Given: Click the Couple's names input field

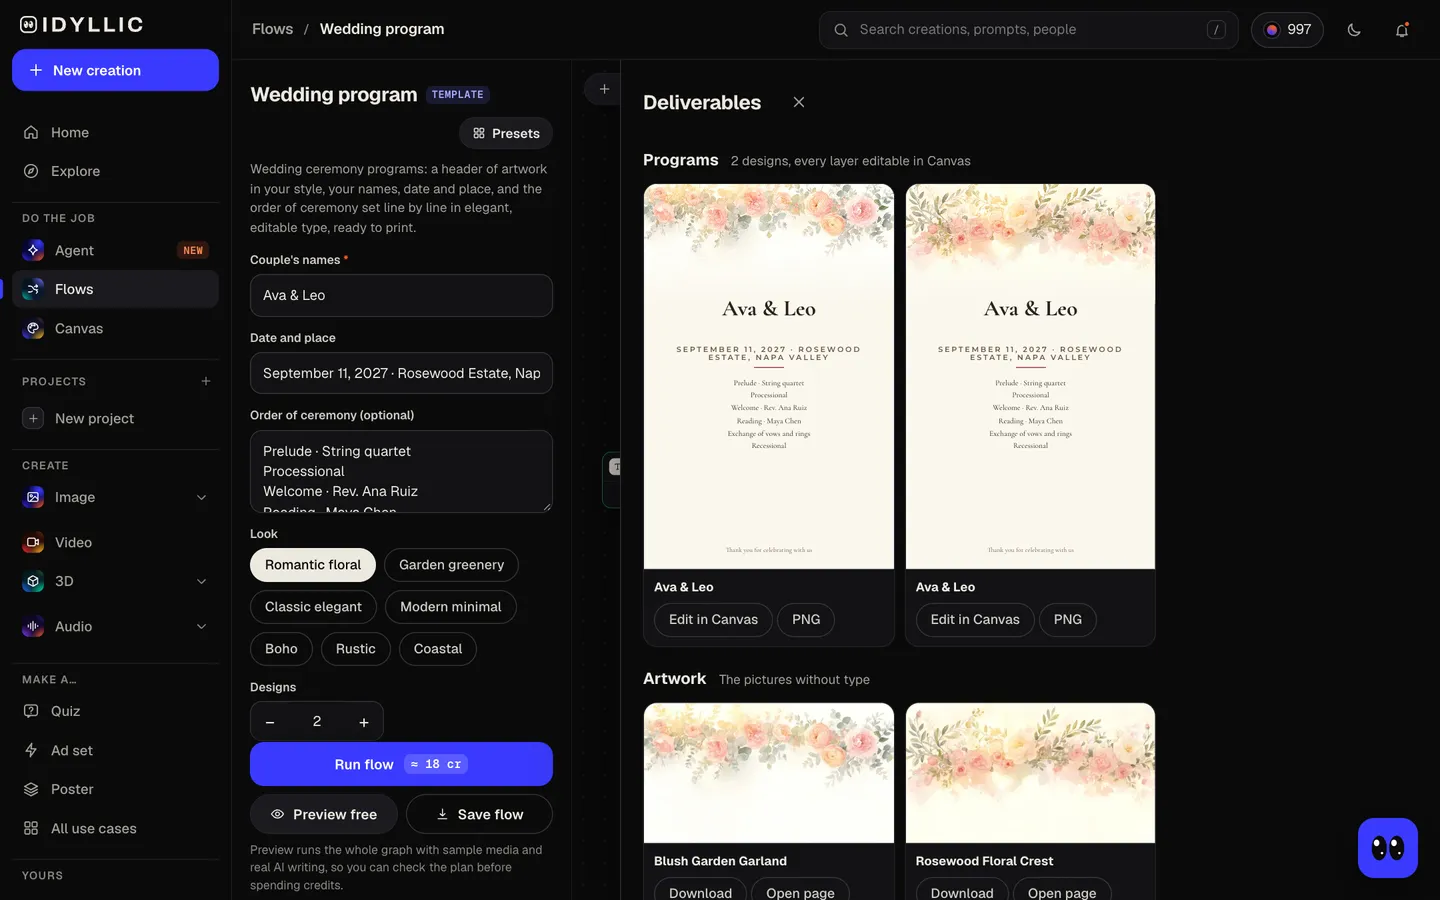Looking at the screenshot, I should [401, 295].
